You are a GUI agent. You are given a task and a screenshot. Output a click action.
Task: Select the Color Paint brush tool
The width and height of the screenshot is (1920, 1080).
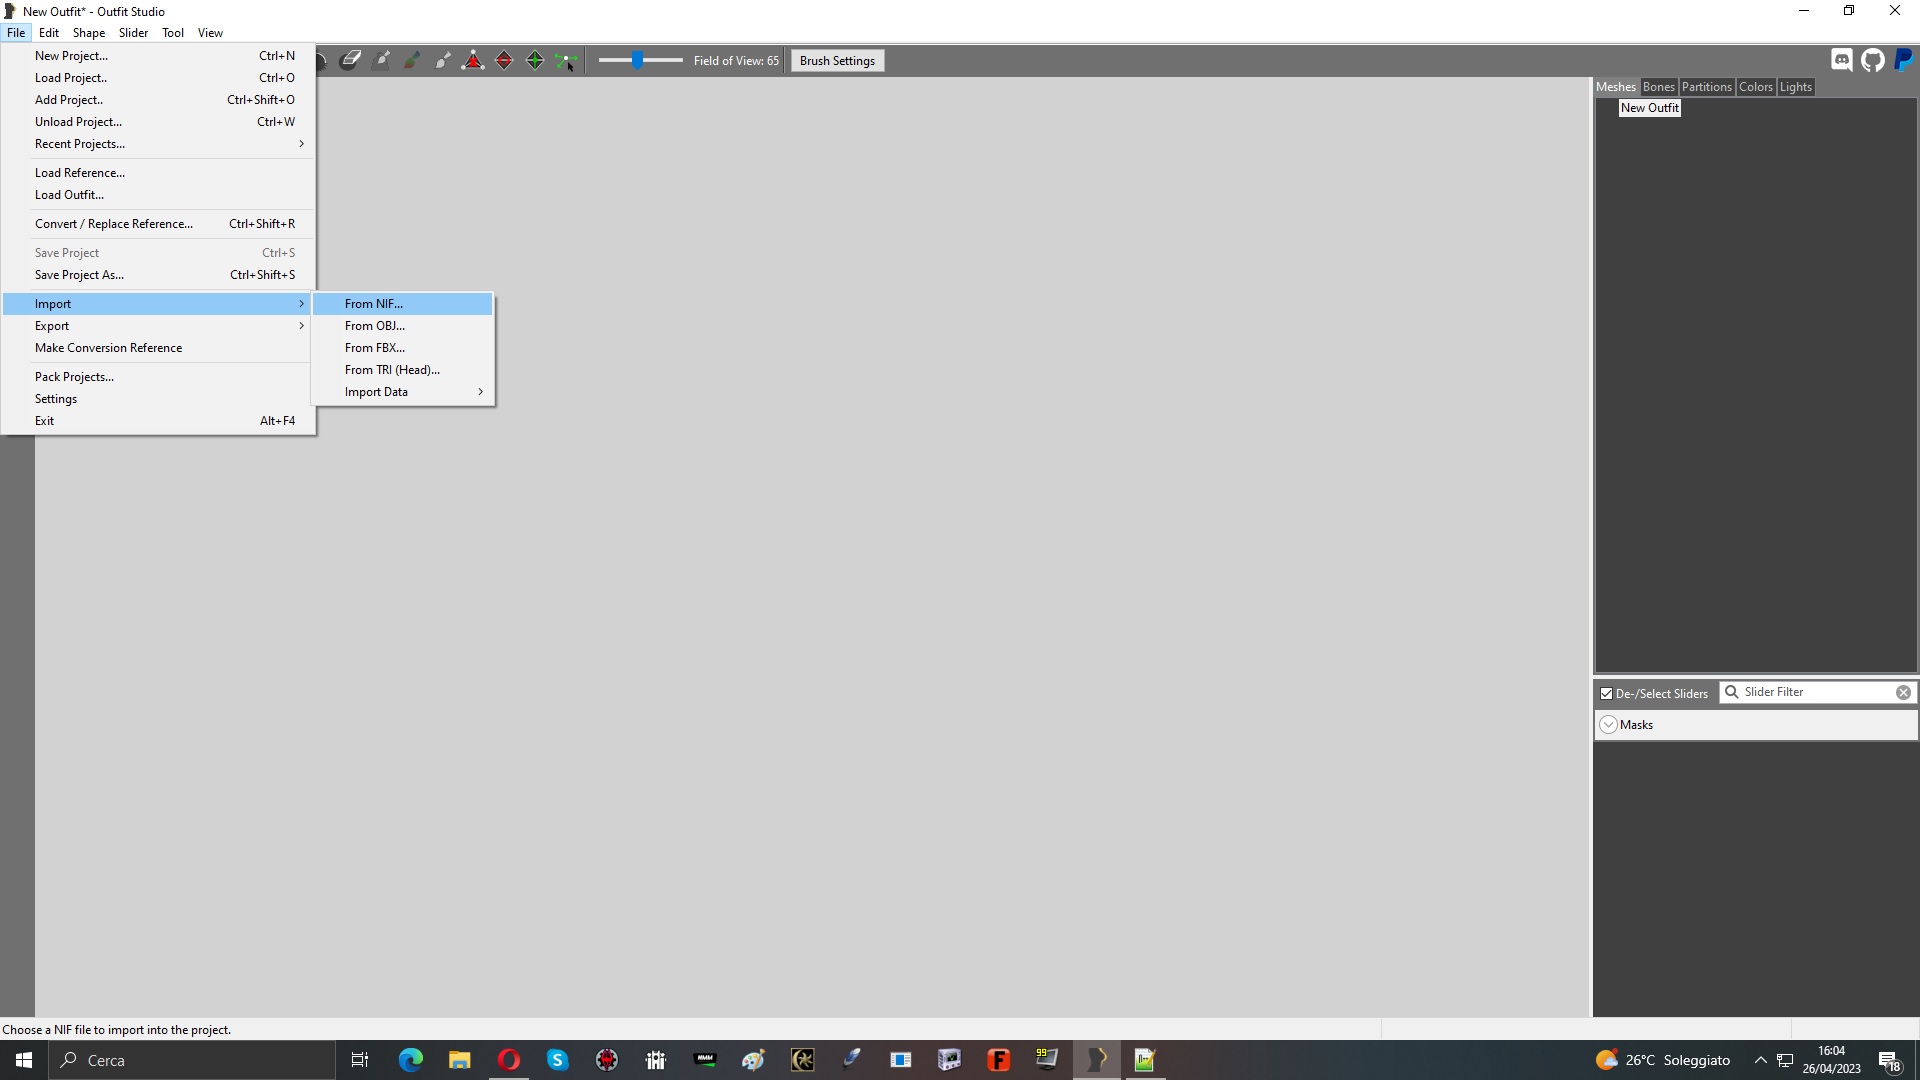[412, 61]
